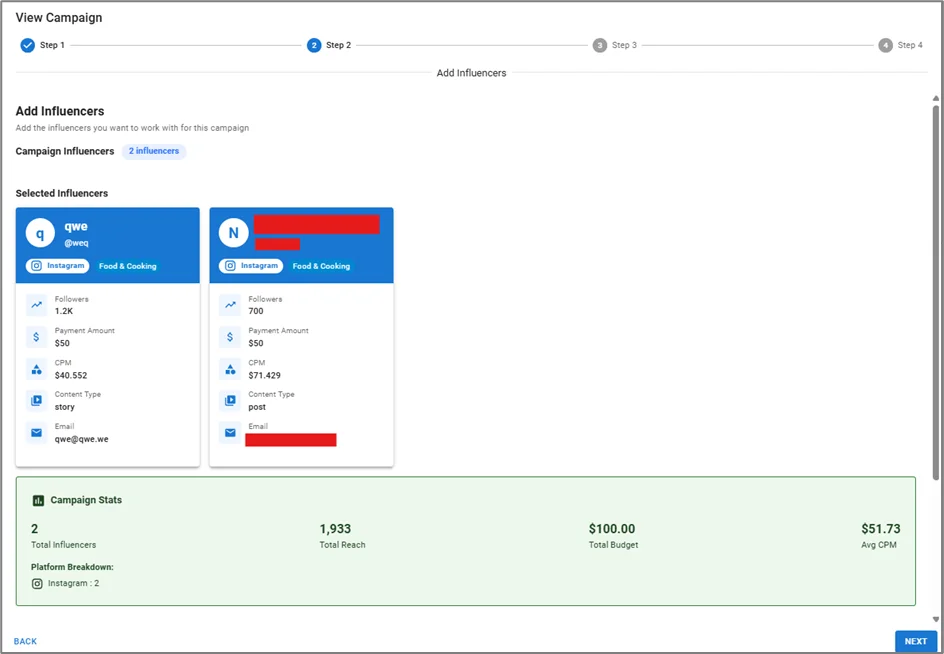
Task: Click the followers trend icon on qwe card
Action: [x=36, y=305]
